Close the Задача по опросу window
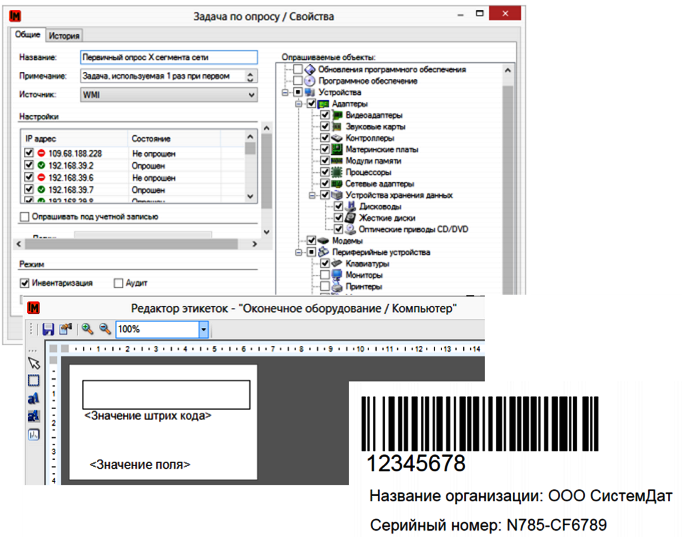 [x=505, y=13]
